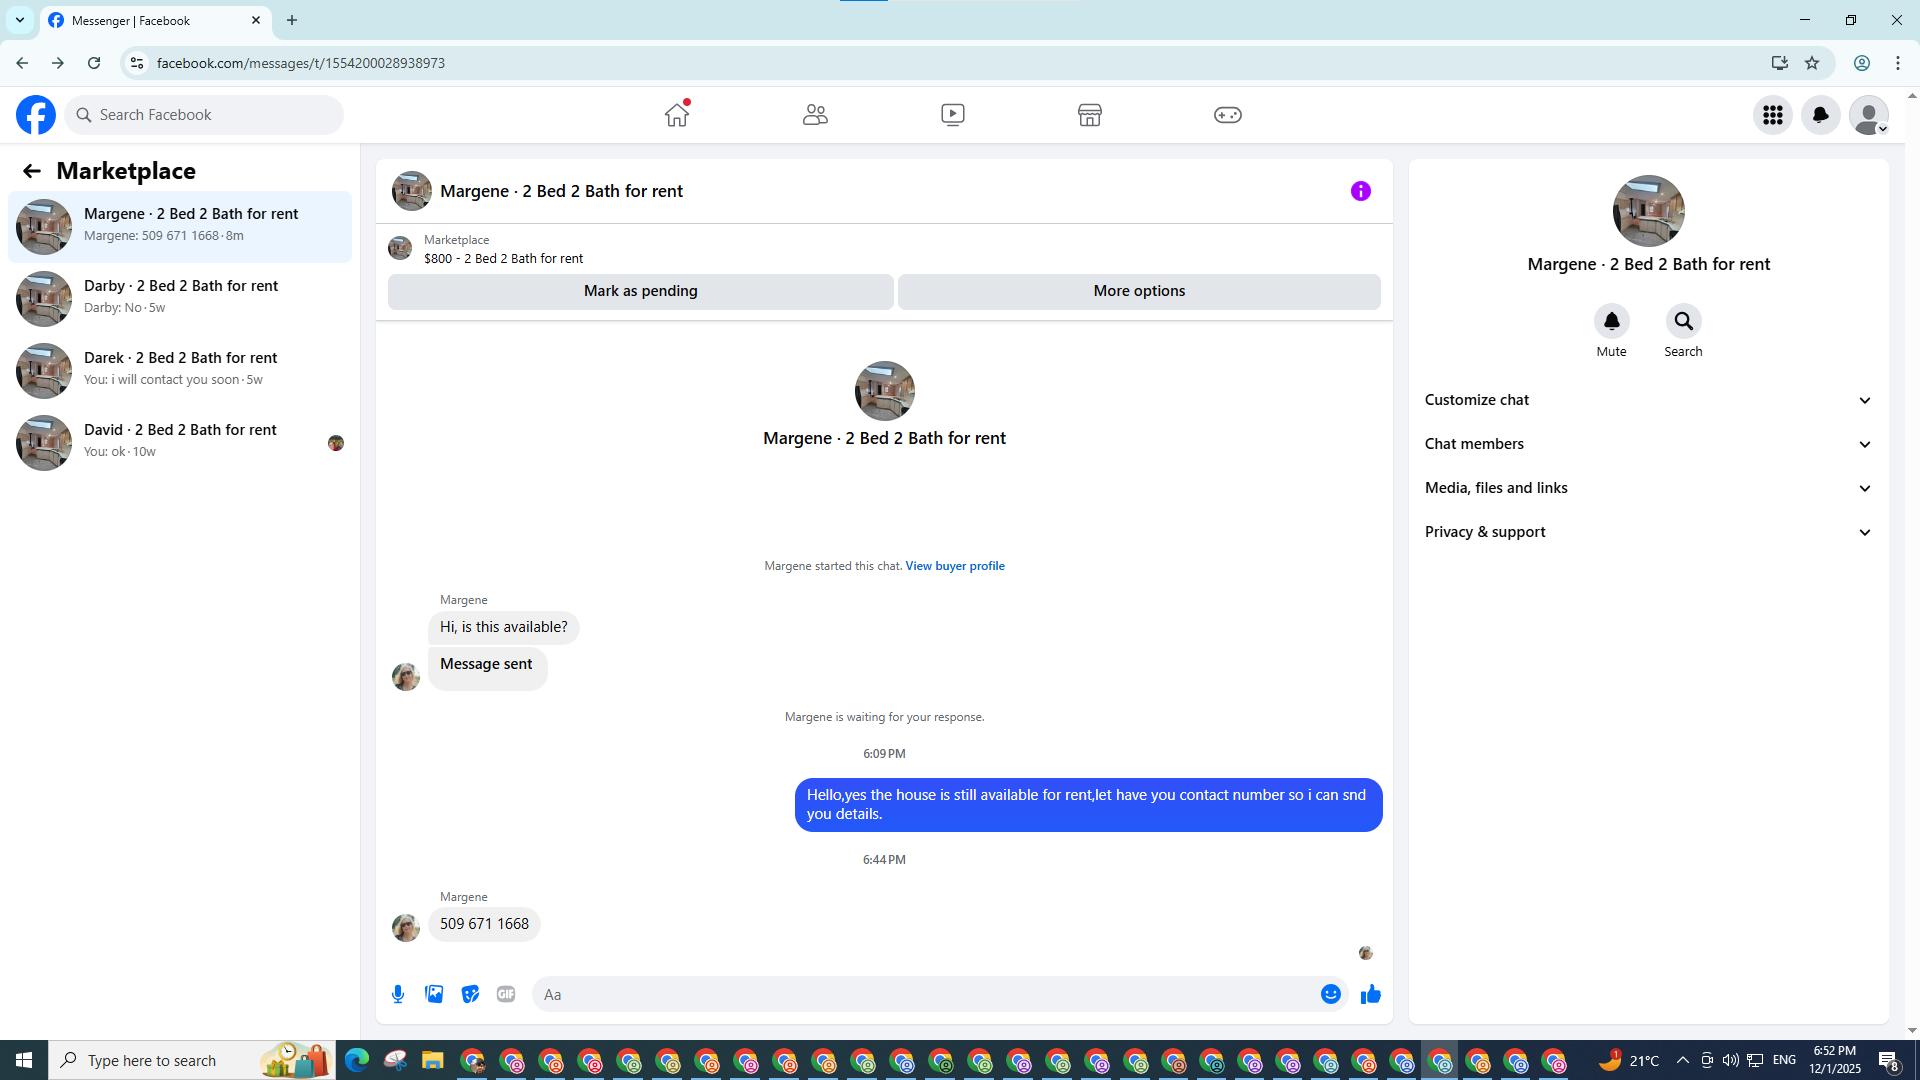Open the emoji picker icon
Image resolution: width=1920 pixels, height=1080 pixels.
point(1331,994)
